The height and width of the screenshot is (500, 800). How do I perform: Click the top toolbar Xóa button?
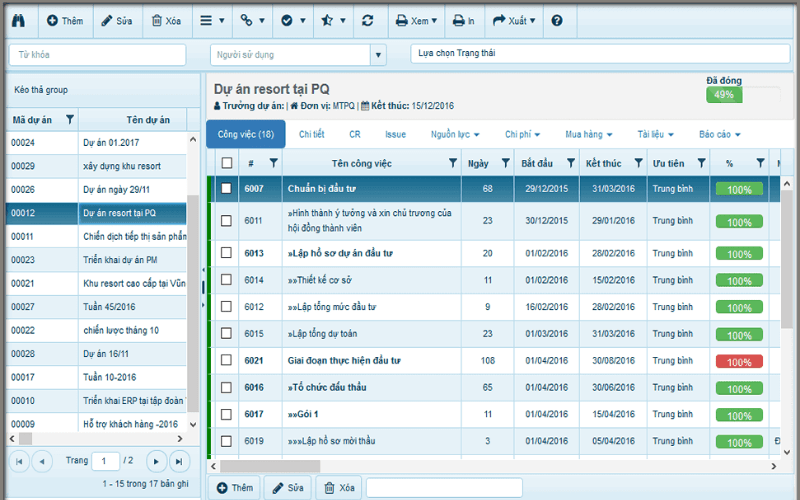tap(166, 20)
